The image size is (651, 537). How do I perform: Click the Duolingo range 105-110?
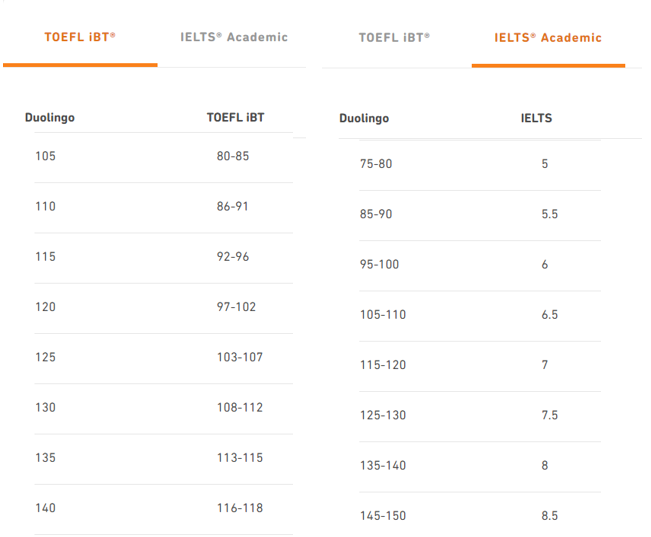[x=383, y=315]
